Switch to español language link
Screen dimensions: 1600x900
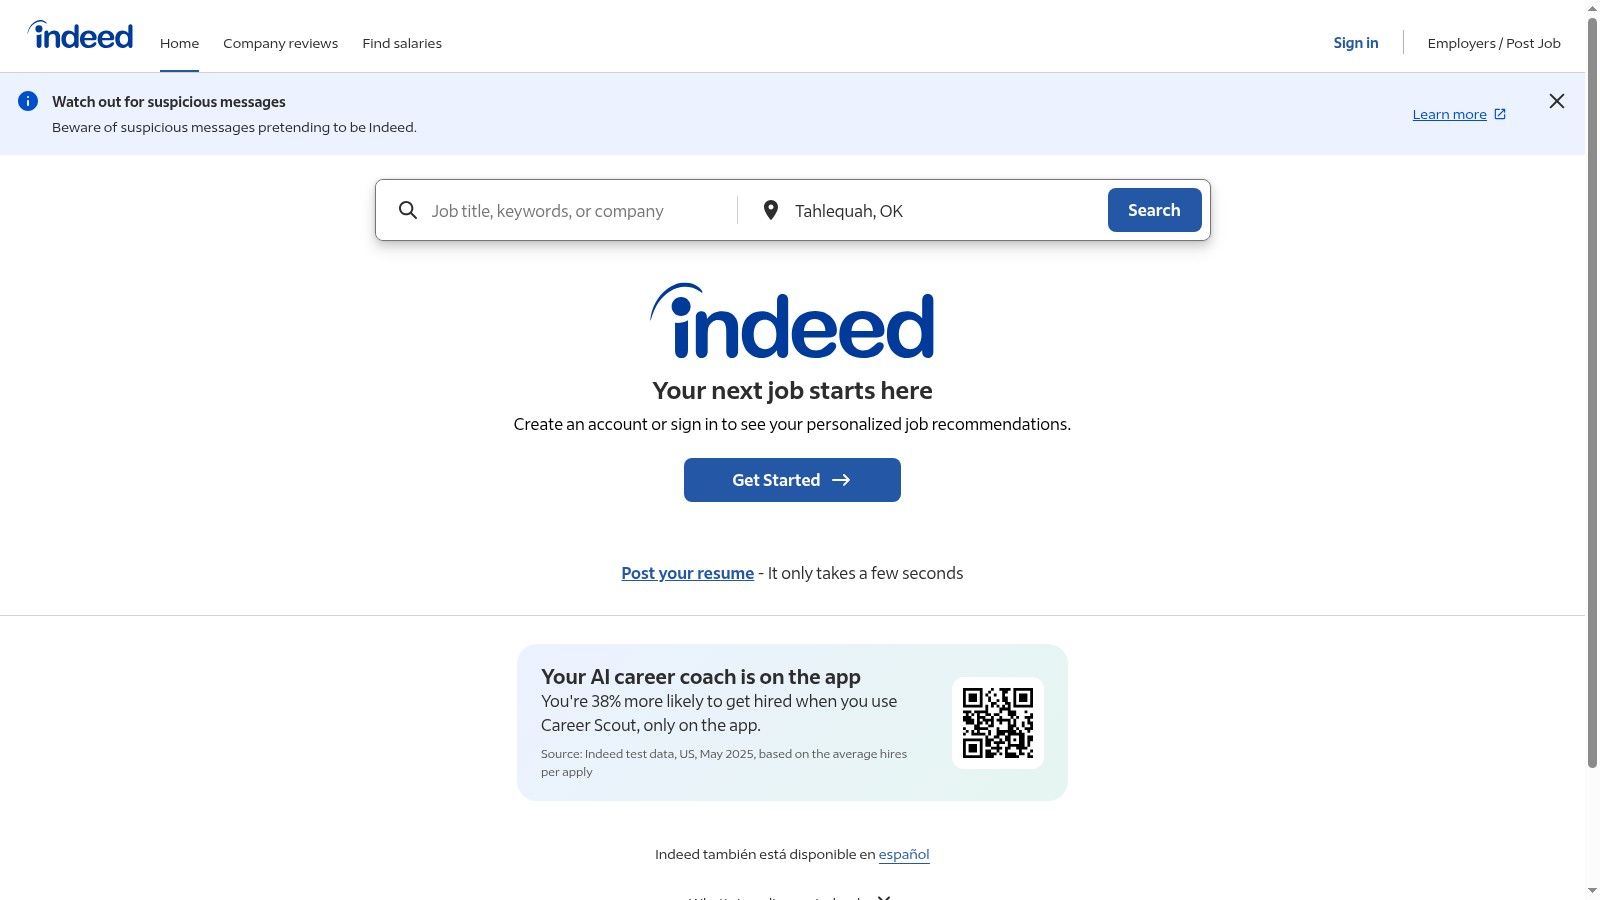click(904, 854)
